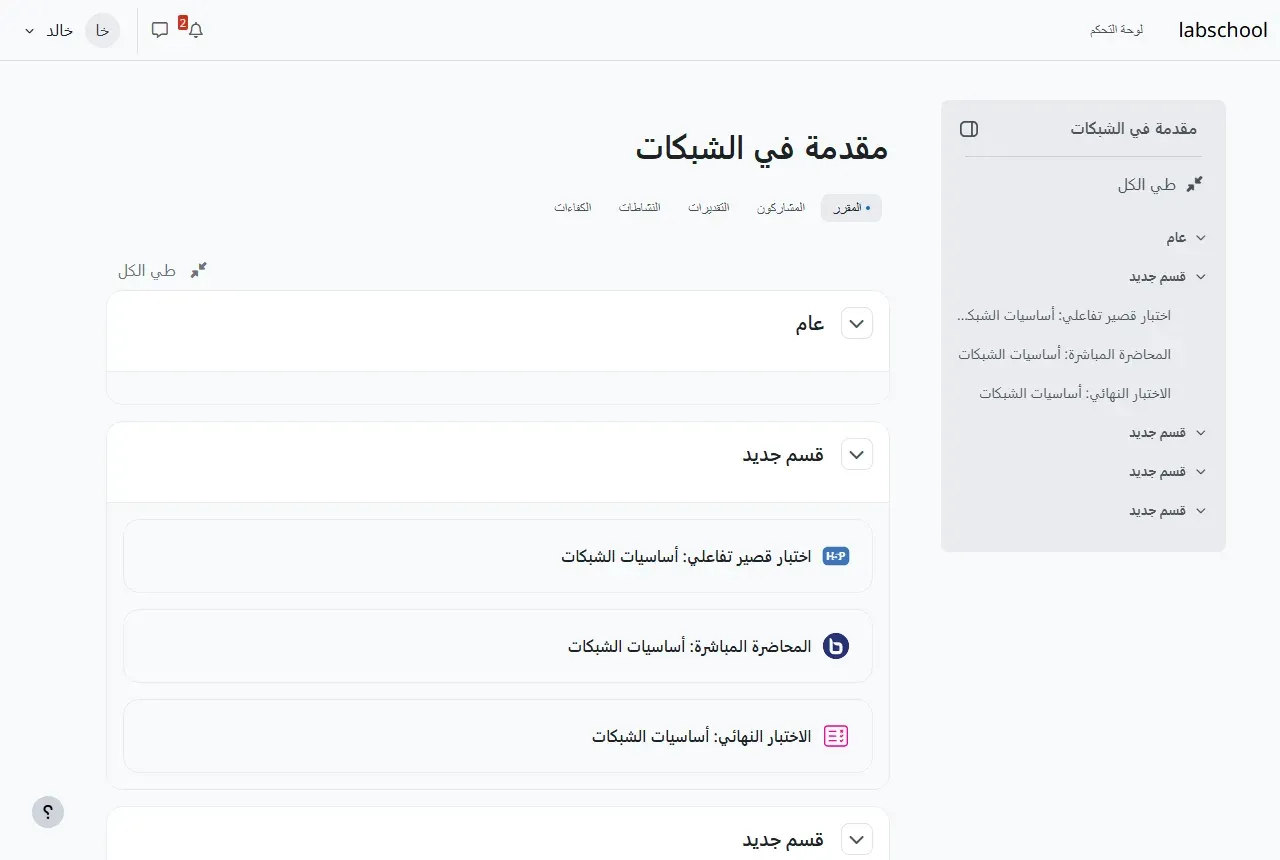
Task: Open اختبار قصير تفاعلي: أساسيات الشبكات activity link
Action: pos(686,556)
